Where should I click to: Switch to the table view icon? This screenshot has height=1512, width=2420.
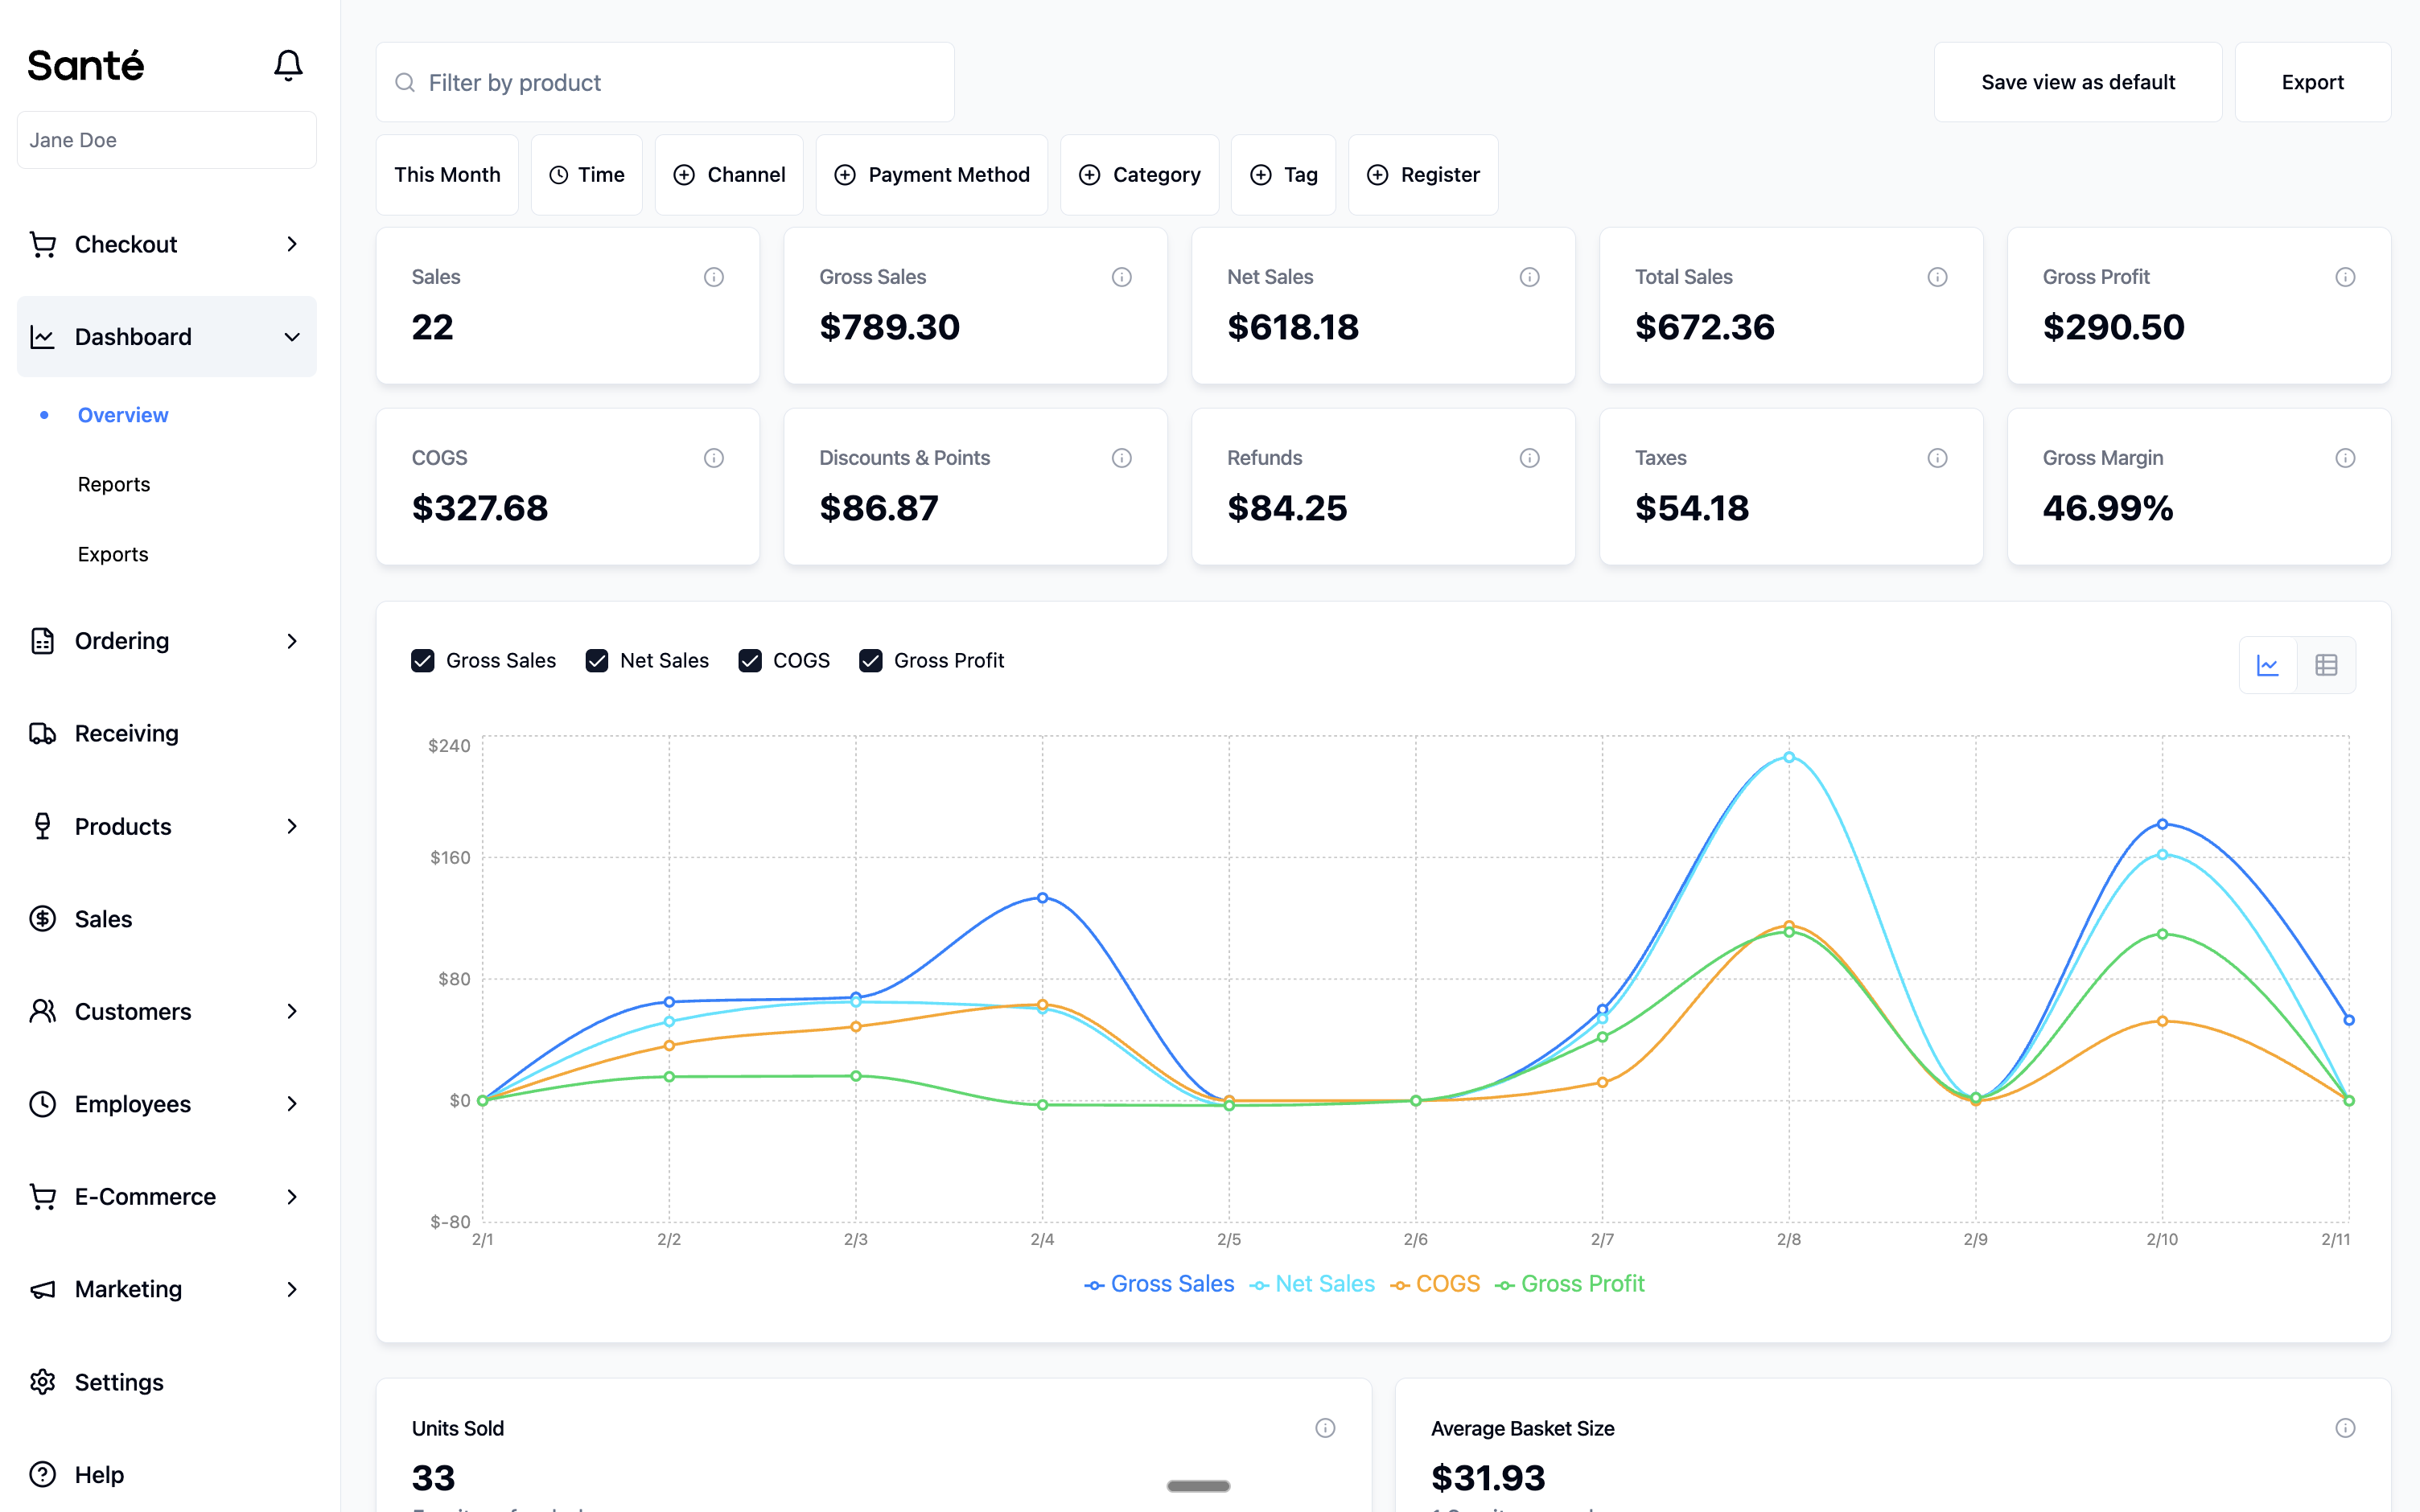coord(2326,665)
